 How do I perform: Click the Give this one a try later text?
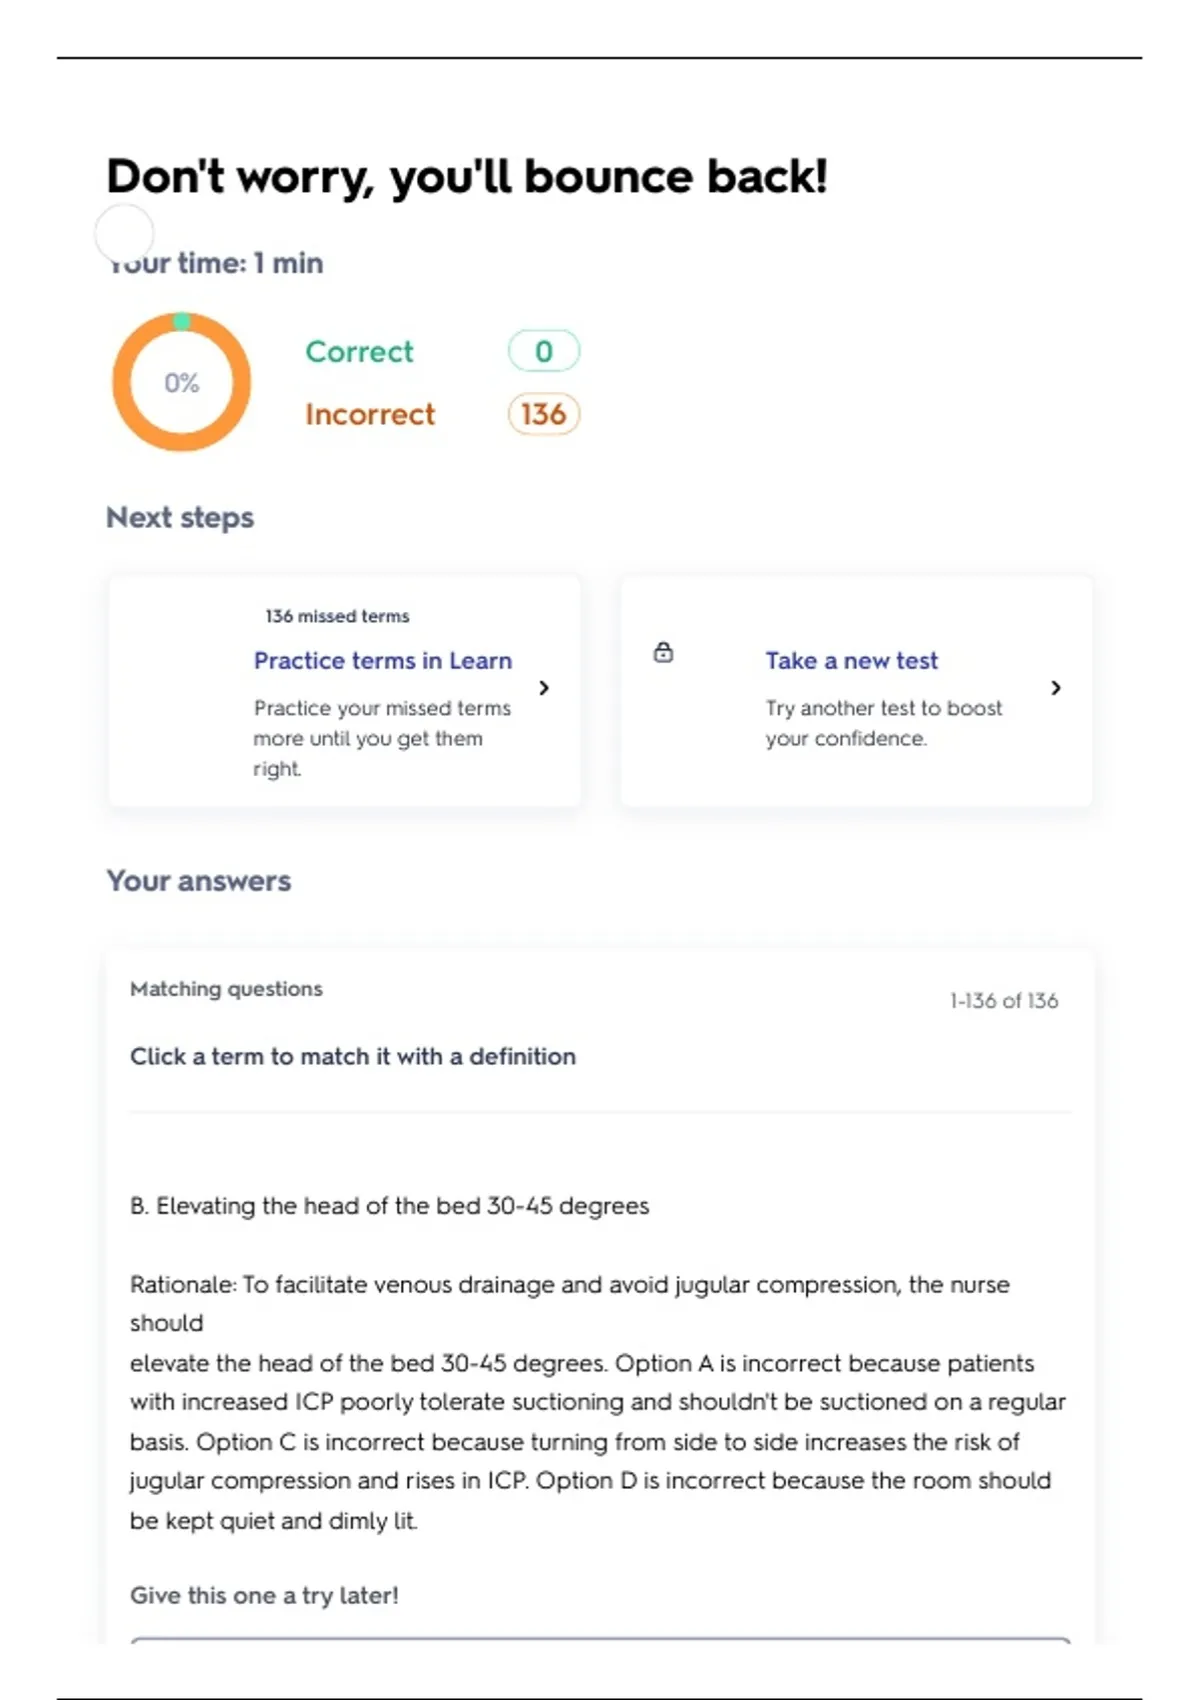(264, 1596)
